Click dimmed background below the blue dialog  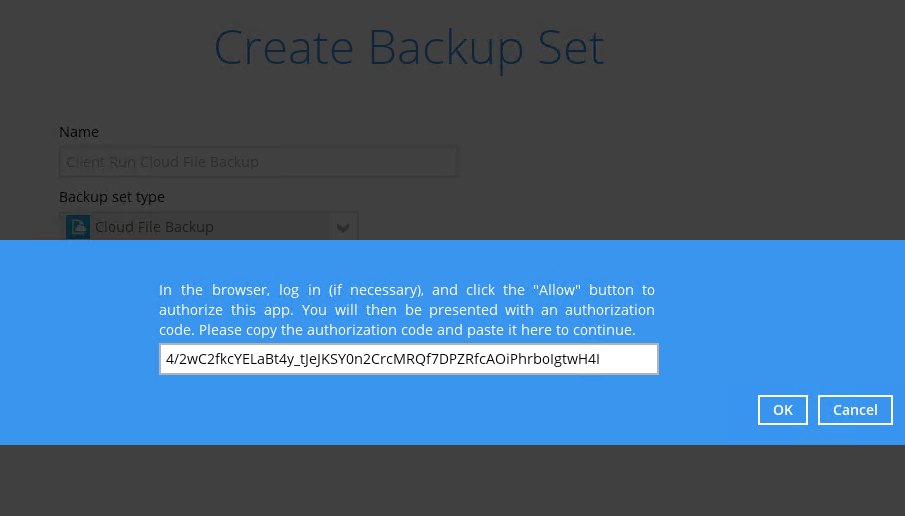452,480
